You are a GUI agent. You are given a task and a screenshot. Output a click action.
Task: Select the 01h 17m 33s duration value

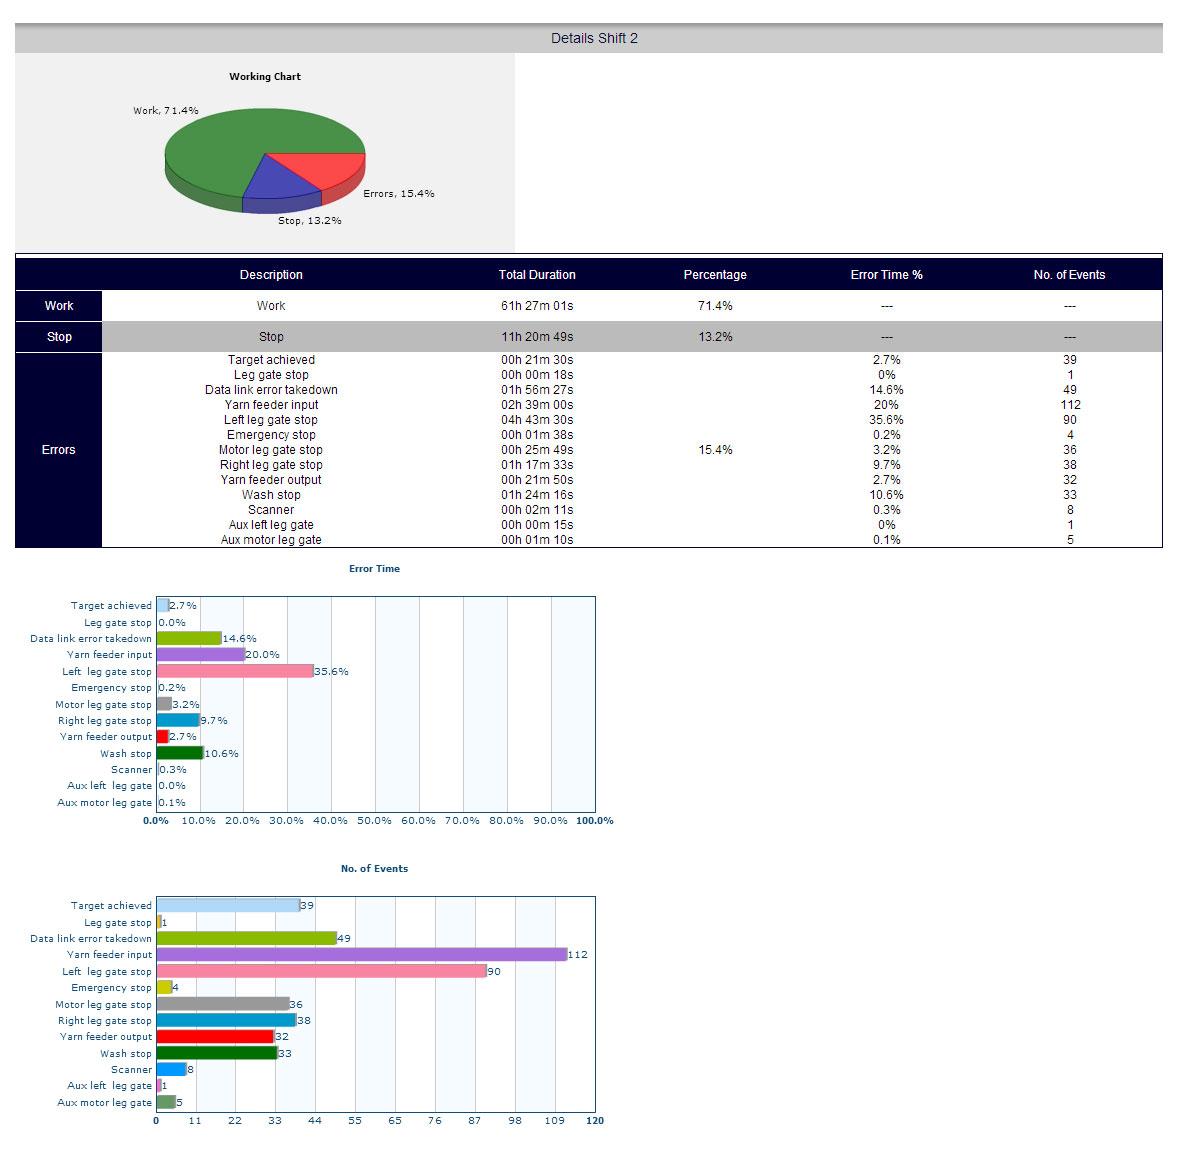(537, 465)
